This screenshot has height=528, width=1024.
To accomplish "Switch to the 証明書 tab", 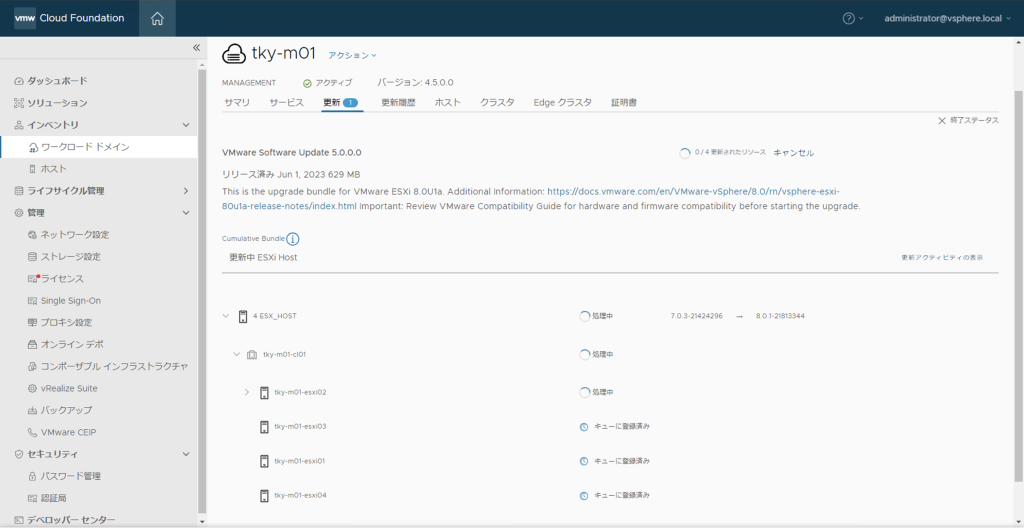I will click(624, 103).
